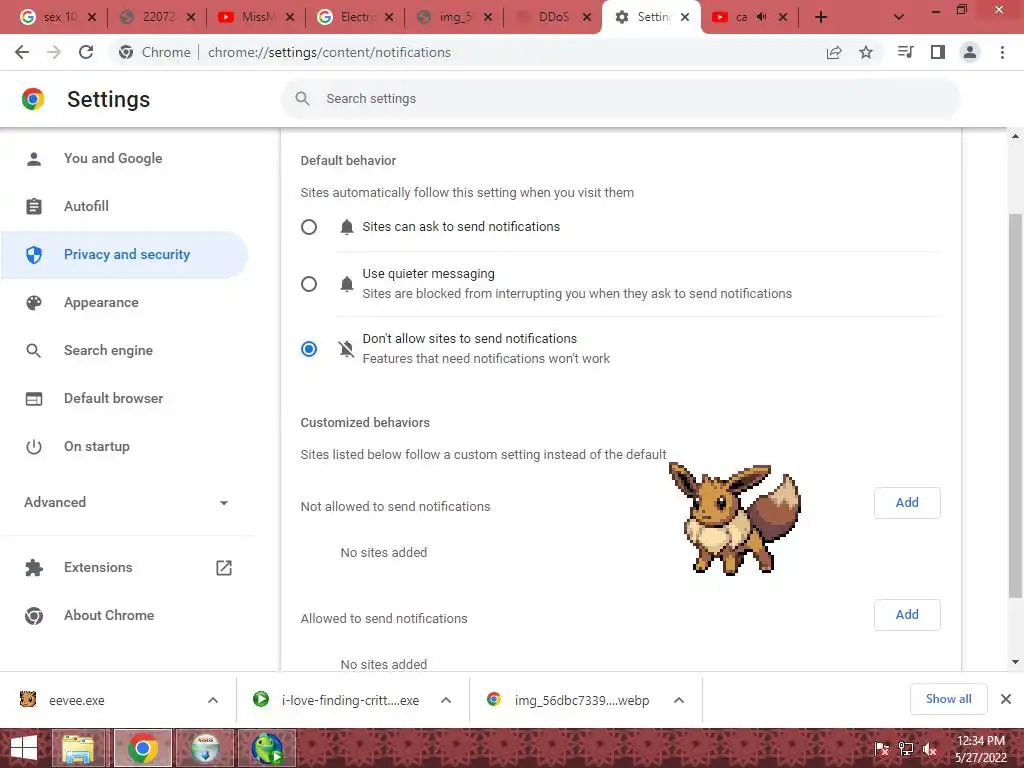Click the network tray icon
This screenshot has height=768, width=1024.
(x=906, y=750)
